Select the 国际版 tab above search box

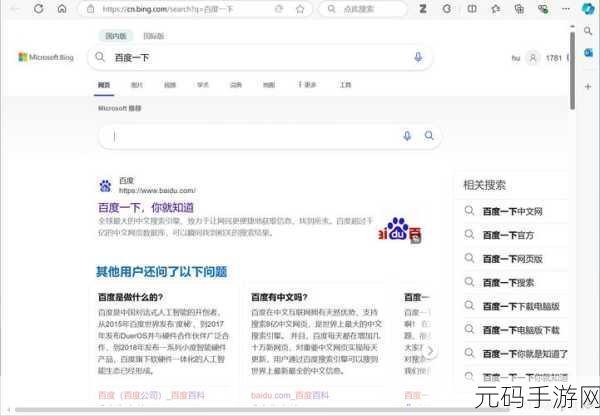[x=154, y=36]
